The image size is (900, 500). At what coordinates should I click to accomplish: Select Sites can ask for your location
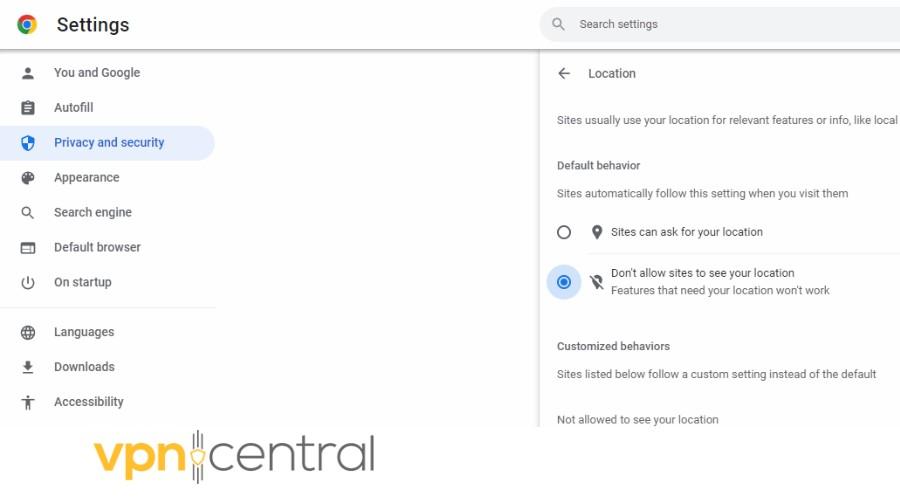click(x=564, y=232)
